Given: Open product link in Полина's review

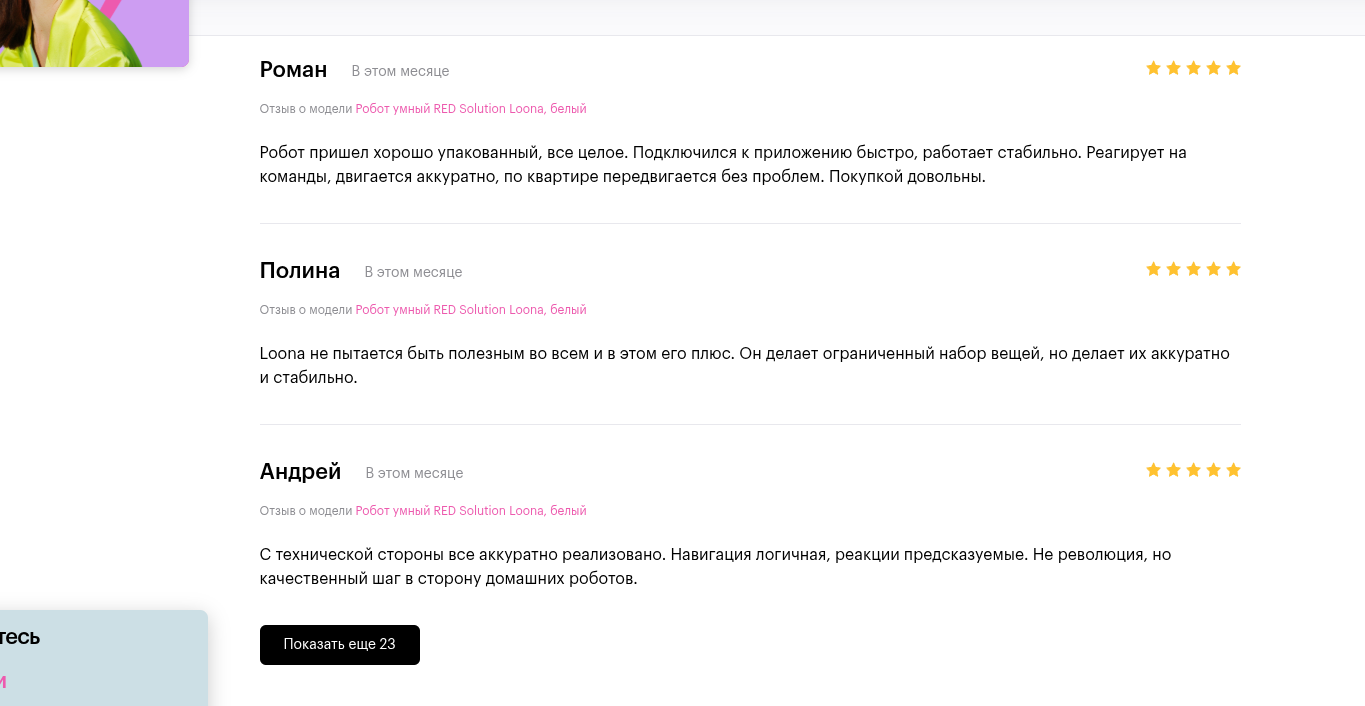Looking at the screenshot, I should pos(471,310).
